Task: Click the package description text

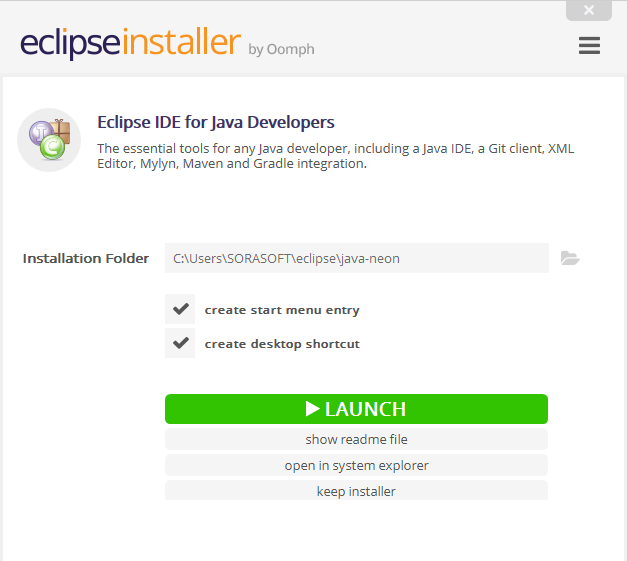Action: (x=336, y=156)
